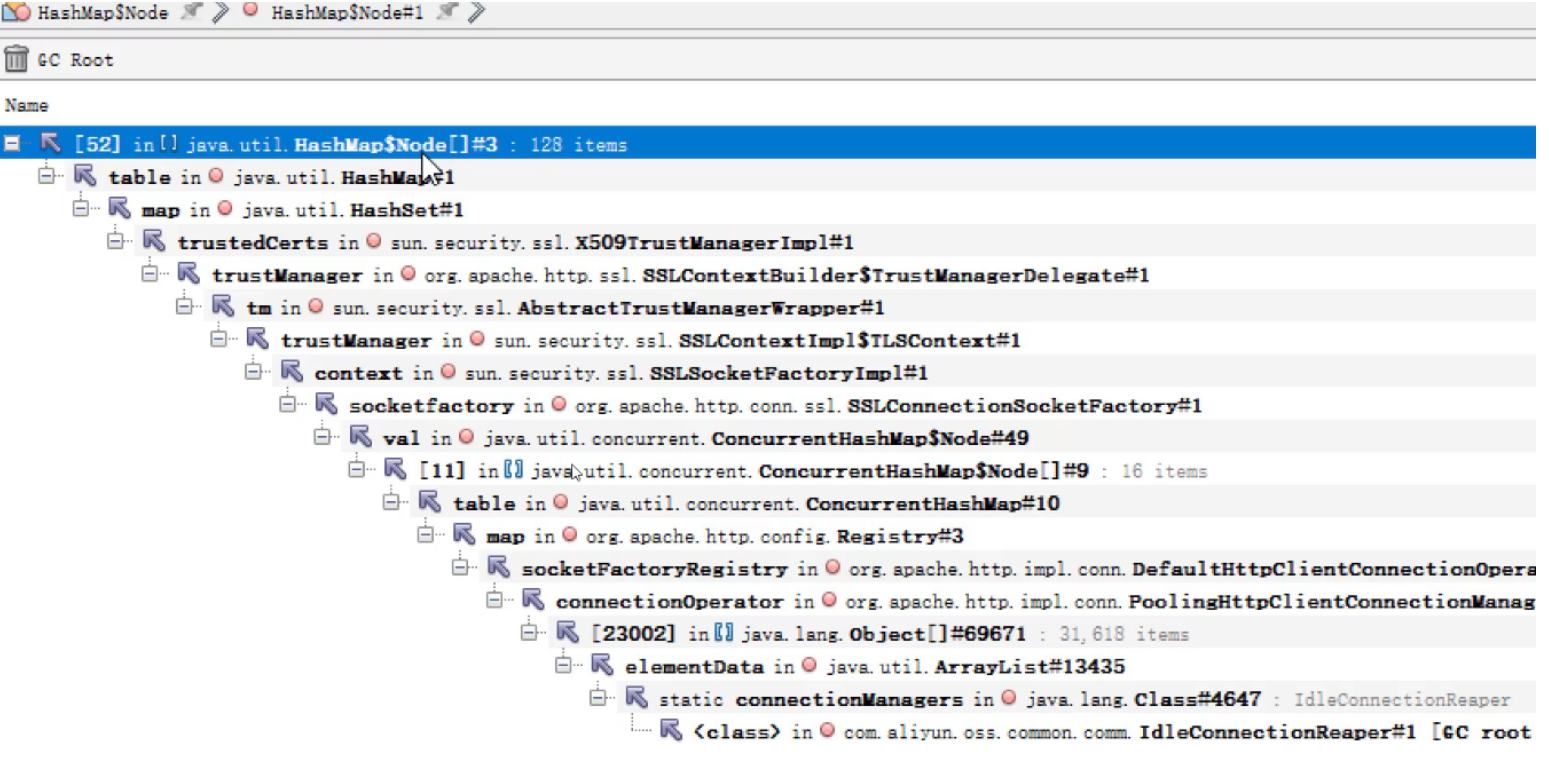Select the sun.security.ssl.X509TrustManagerImpl#1 text
This screenshot has width=1549, height=768.
point(622,243)
